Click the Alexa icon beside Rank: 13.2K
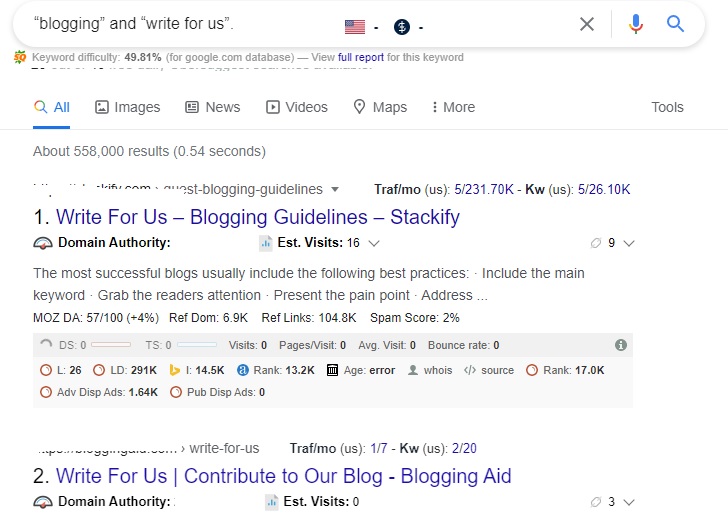728x522 pixels. pyautogui.click(x=242, y=370)
